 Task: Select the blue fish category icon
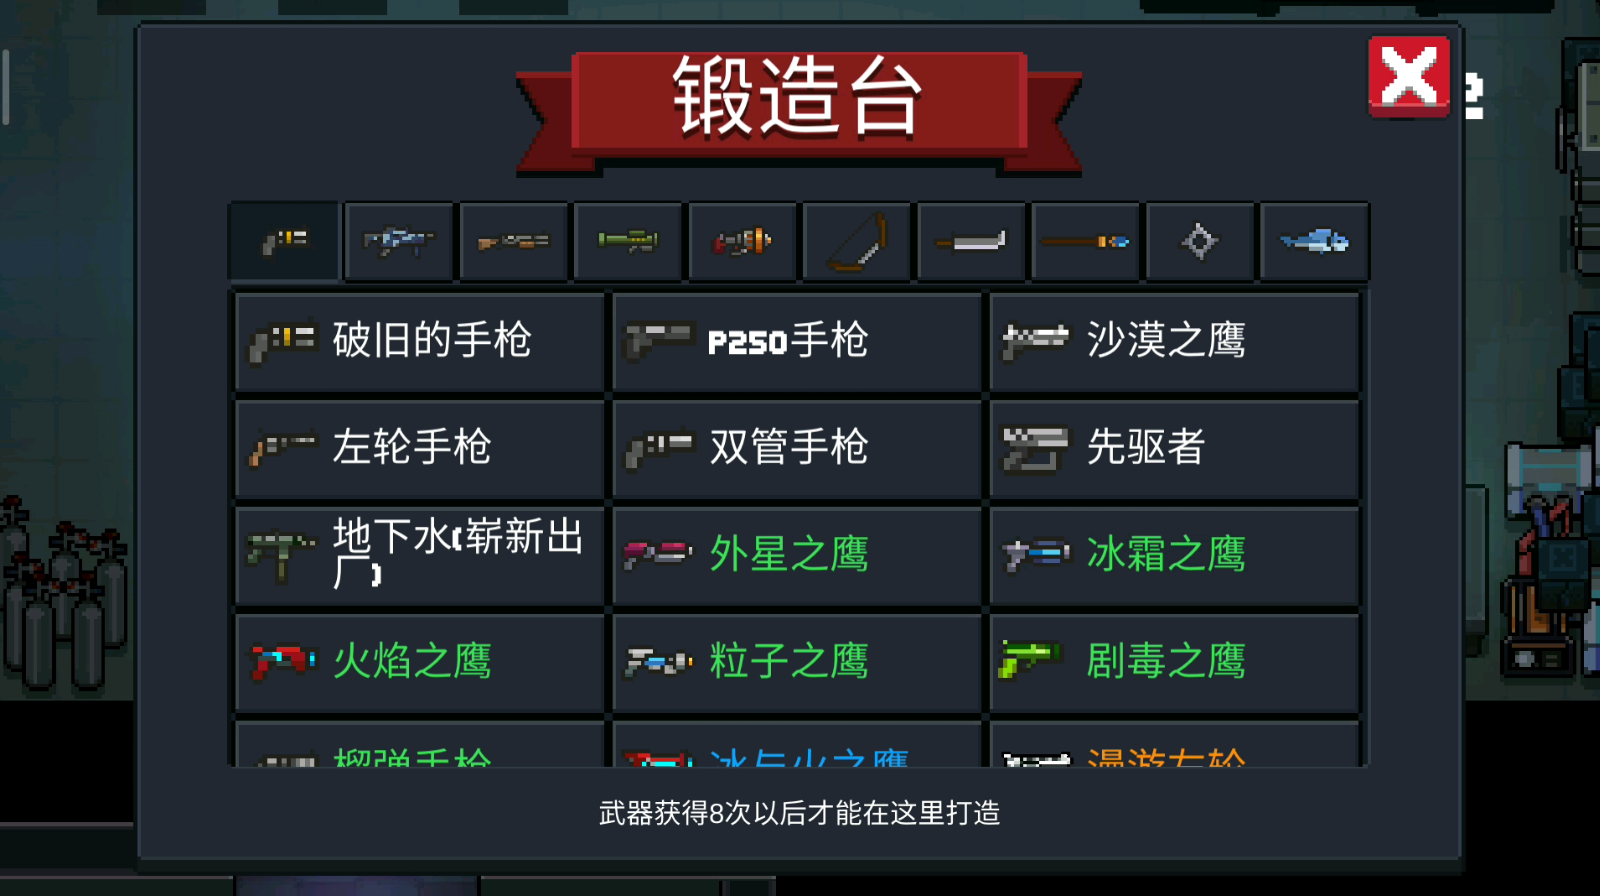1315,242
